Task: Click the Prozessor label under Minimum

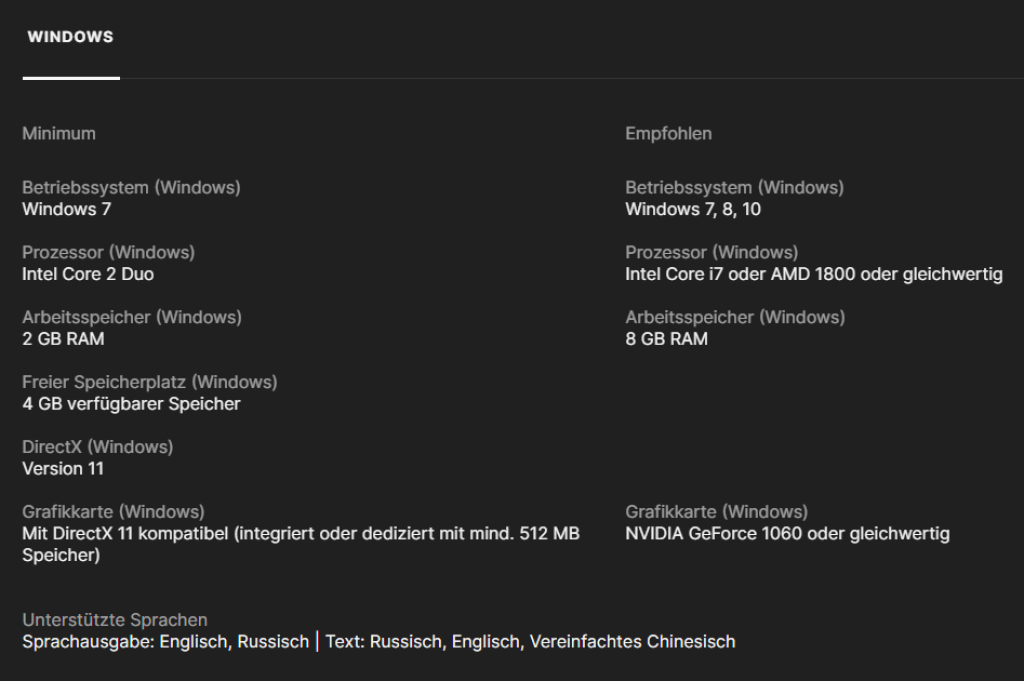Action: tap(108, 252)
